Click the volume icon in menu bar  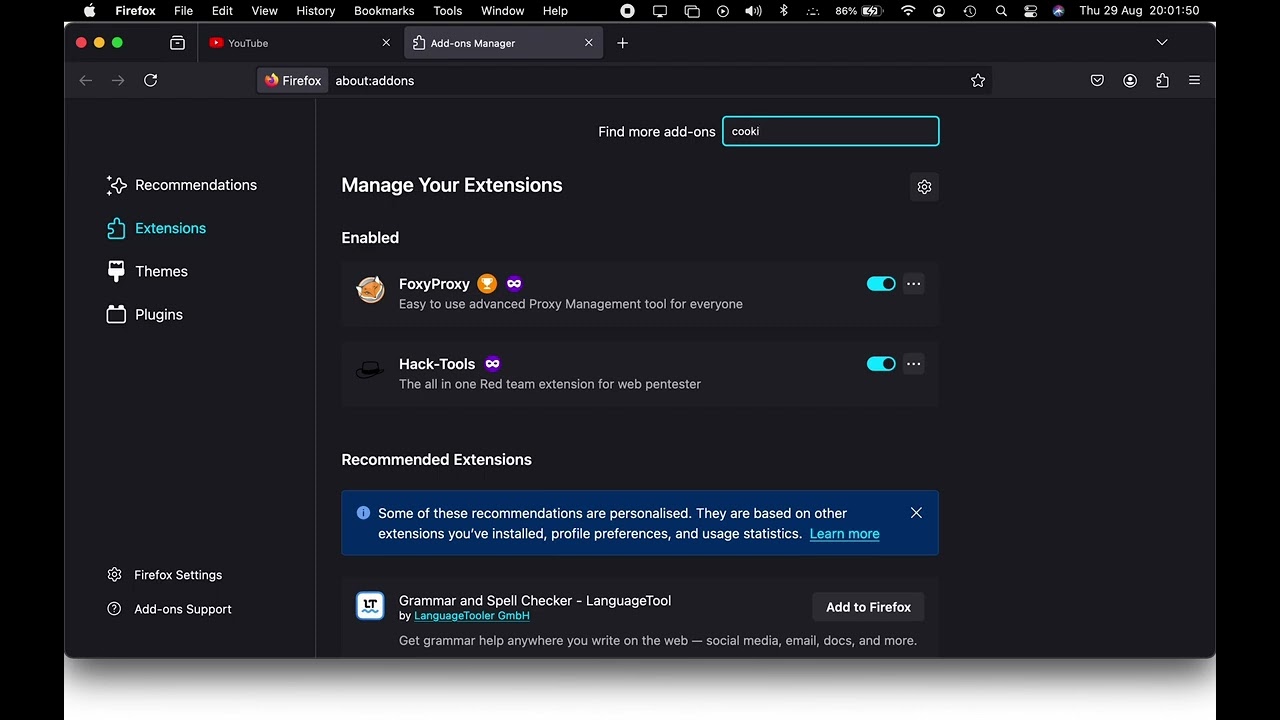(752, 11)
